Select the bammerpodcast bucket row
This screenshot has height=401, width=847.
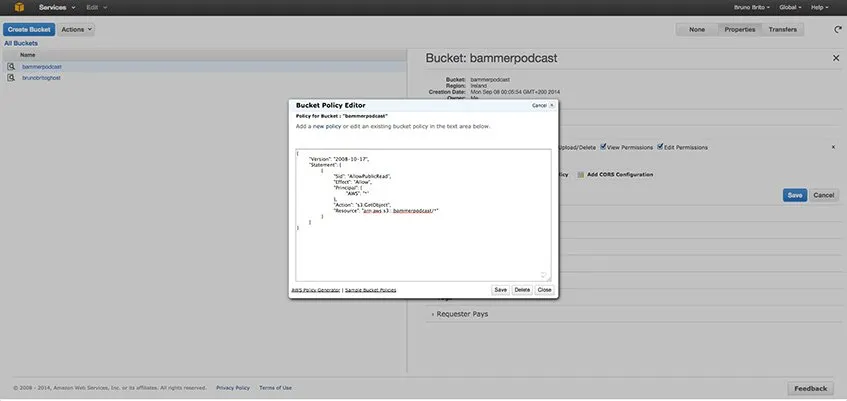coord(204,66)
